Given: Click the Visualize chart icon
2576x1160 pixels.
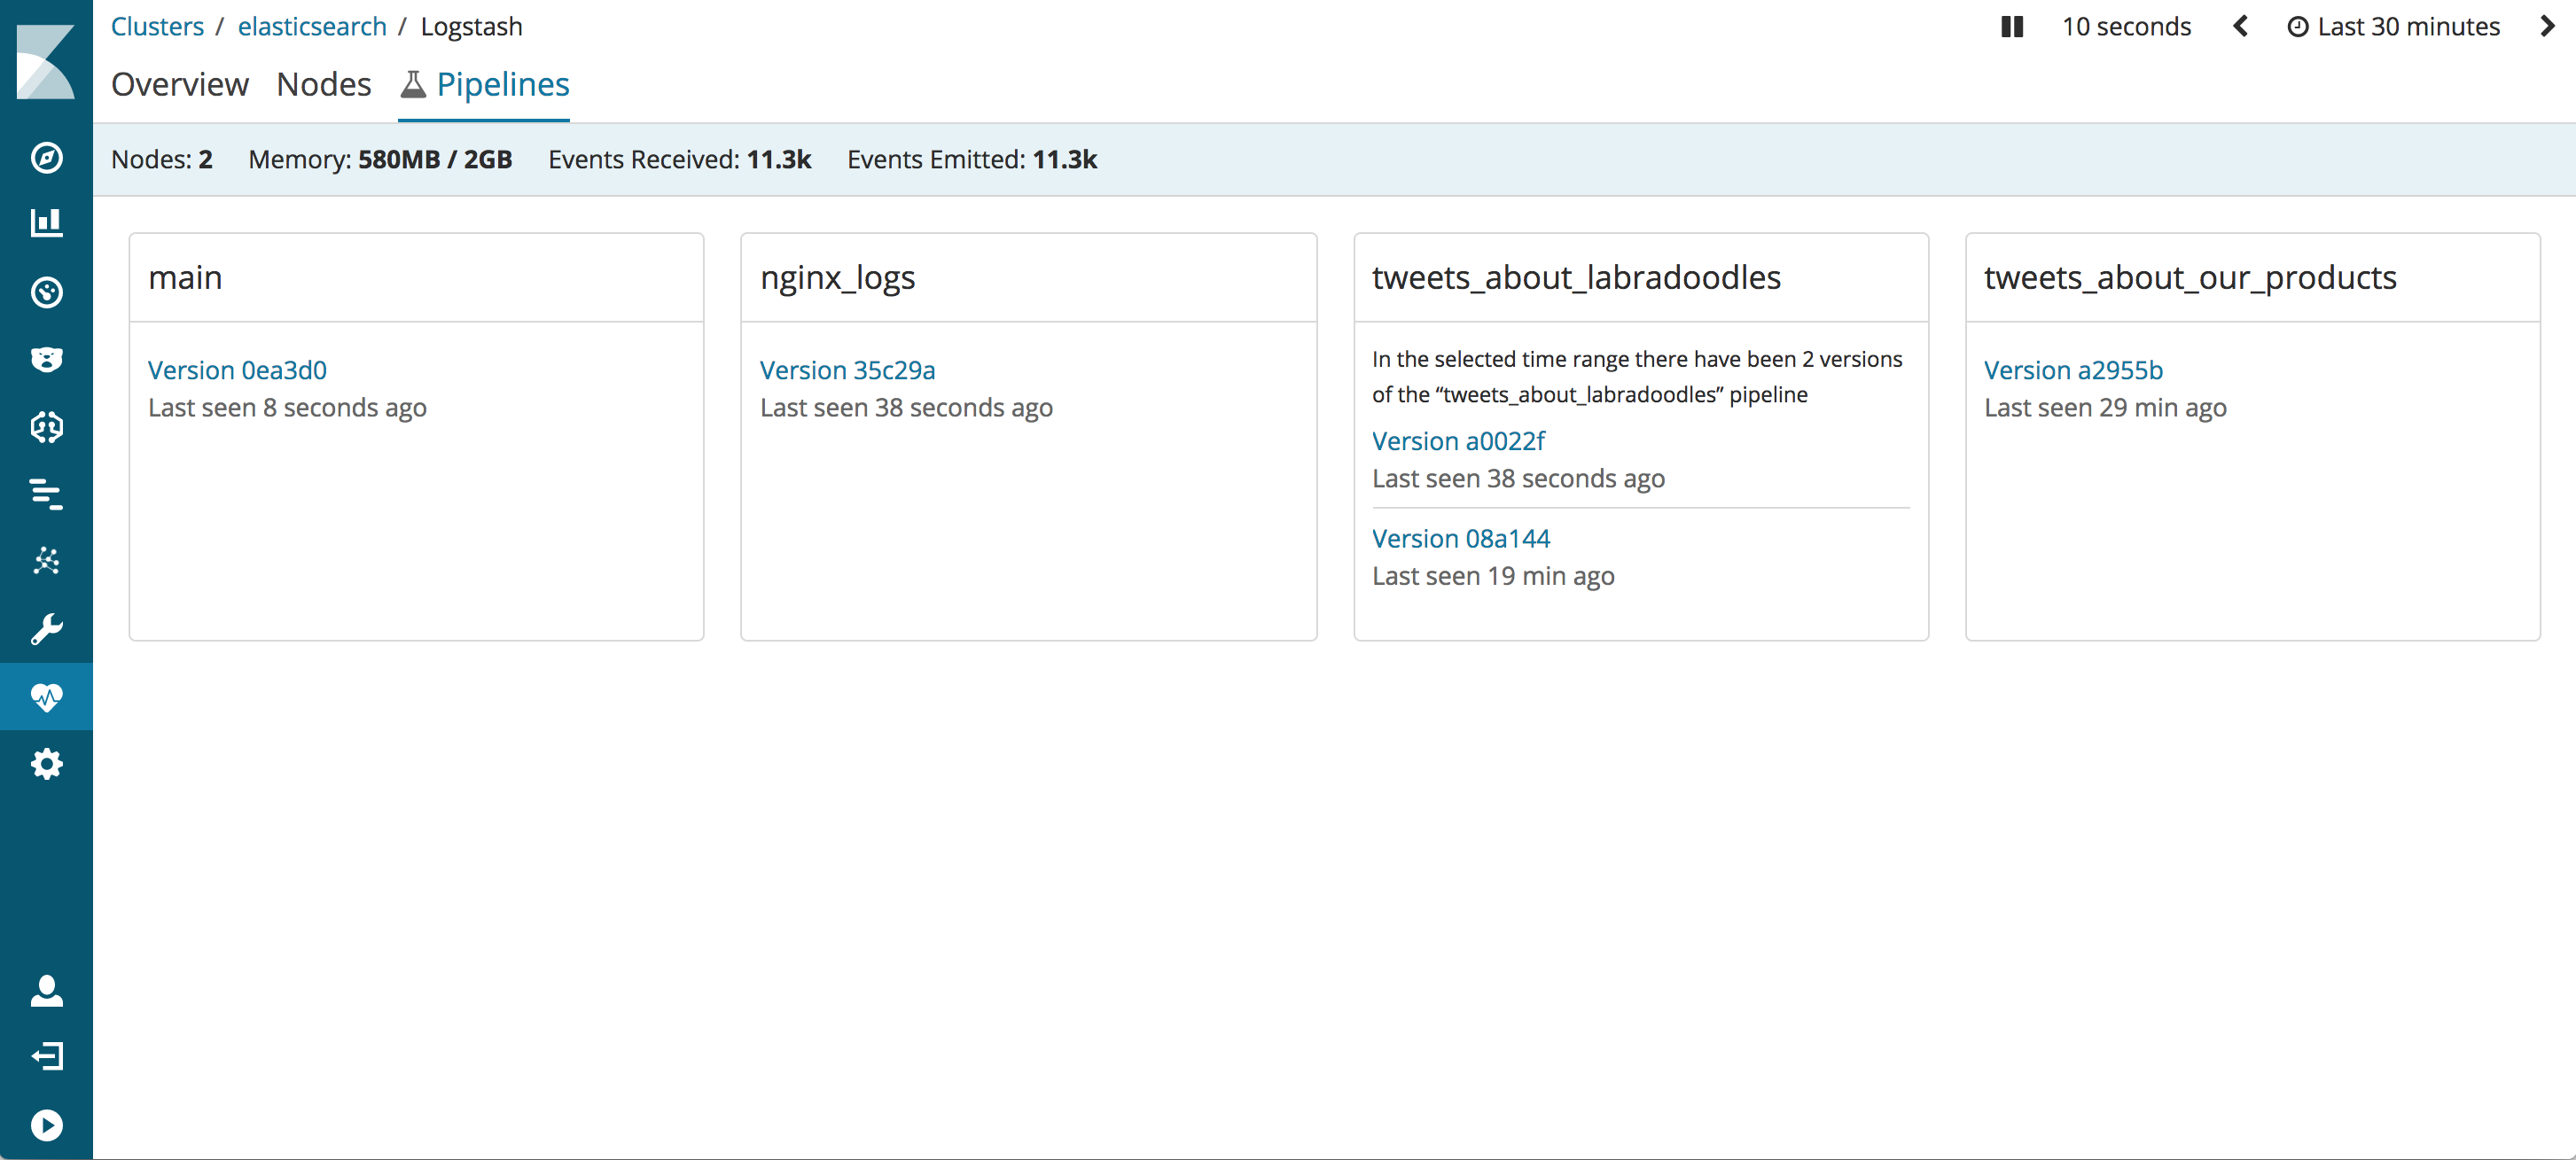Looking at the screenshot, I should point(44,222).
